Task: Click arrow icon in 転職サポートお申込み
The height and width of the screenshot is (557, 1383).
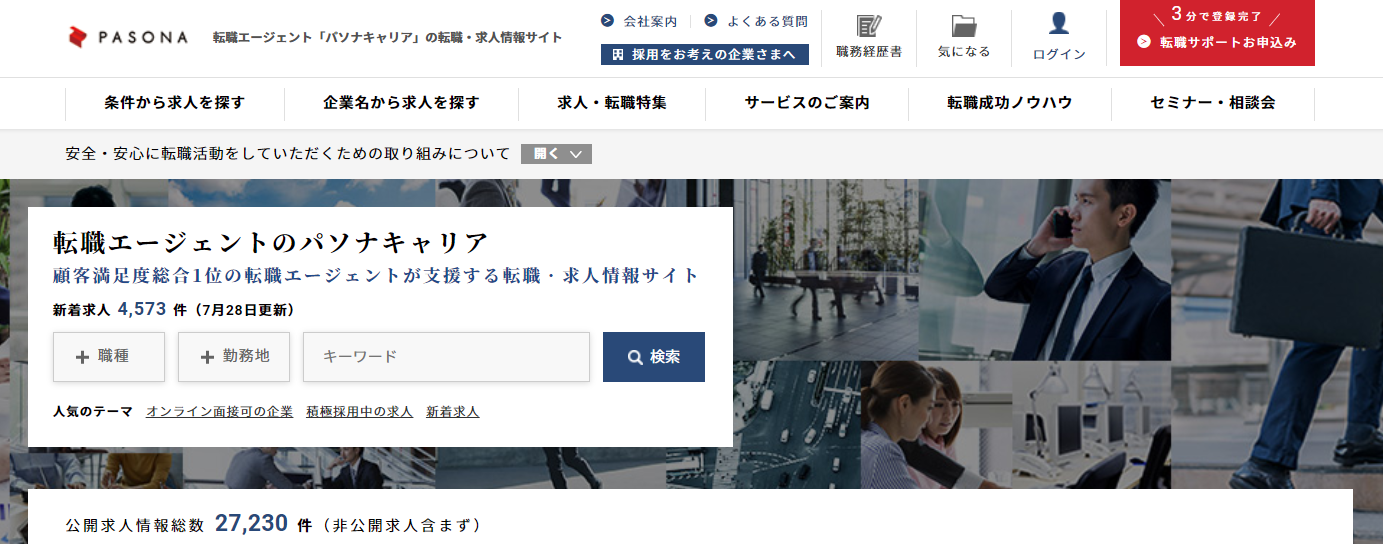Action: (x=1144, y=42)
